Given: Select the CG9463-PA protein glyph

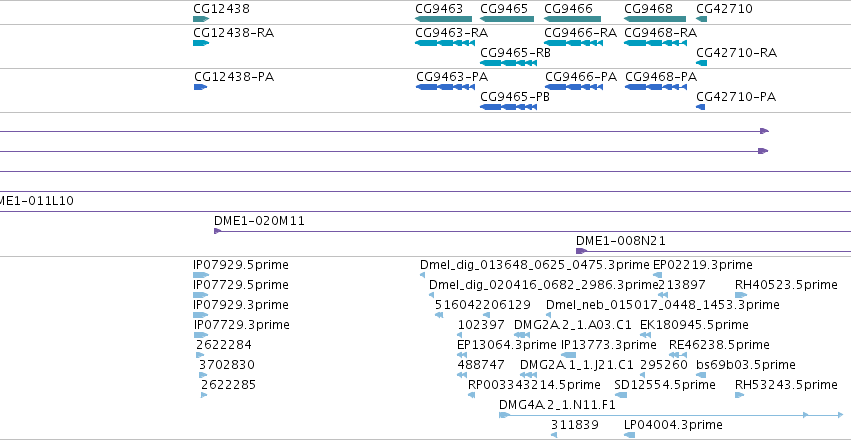Looking at the screenshot, I should click(444, 87).
